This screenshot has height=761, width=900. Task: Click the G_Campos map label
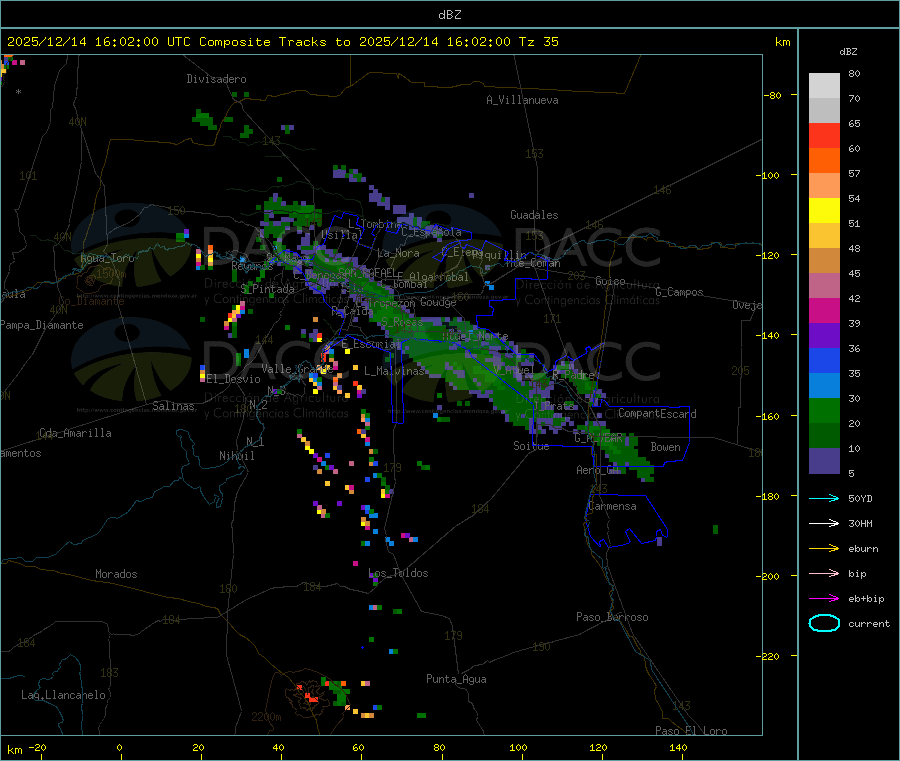click(x=680, y=292)
